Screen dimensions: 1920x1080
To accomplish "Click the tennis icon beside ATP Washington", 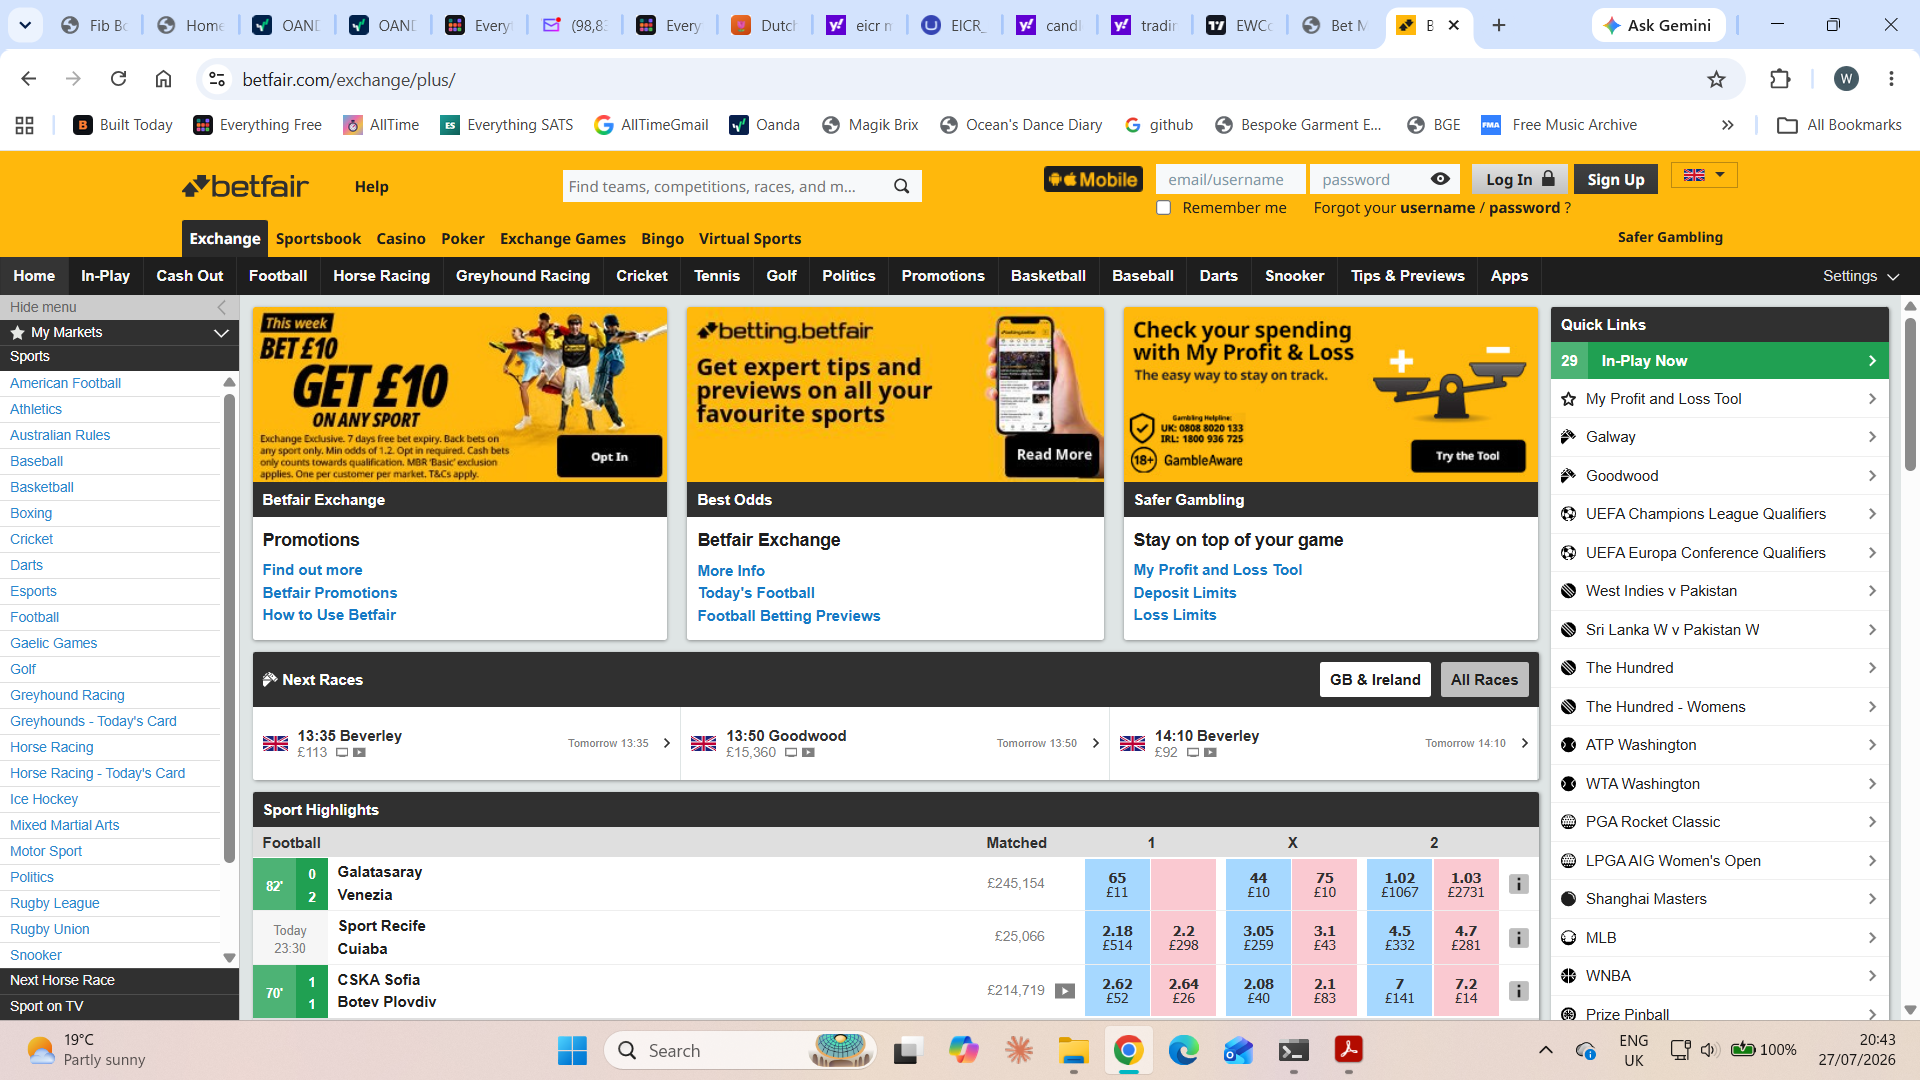I will (x=1568, y=745).
